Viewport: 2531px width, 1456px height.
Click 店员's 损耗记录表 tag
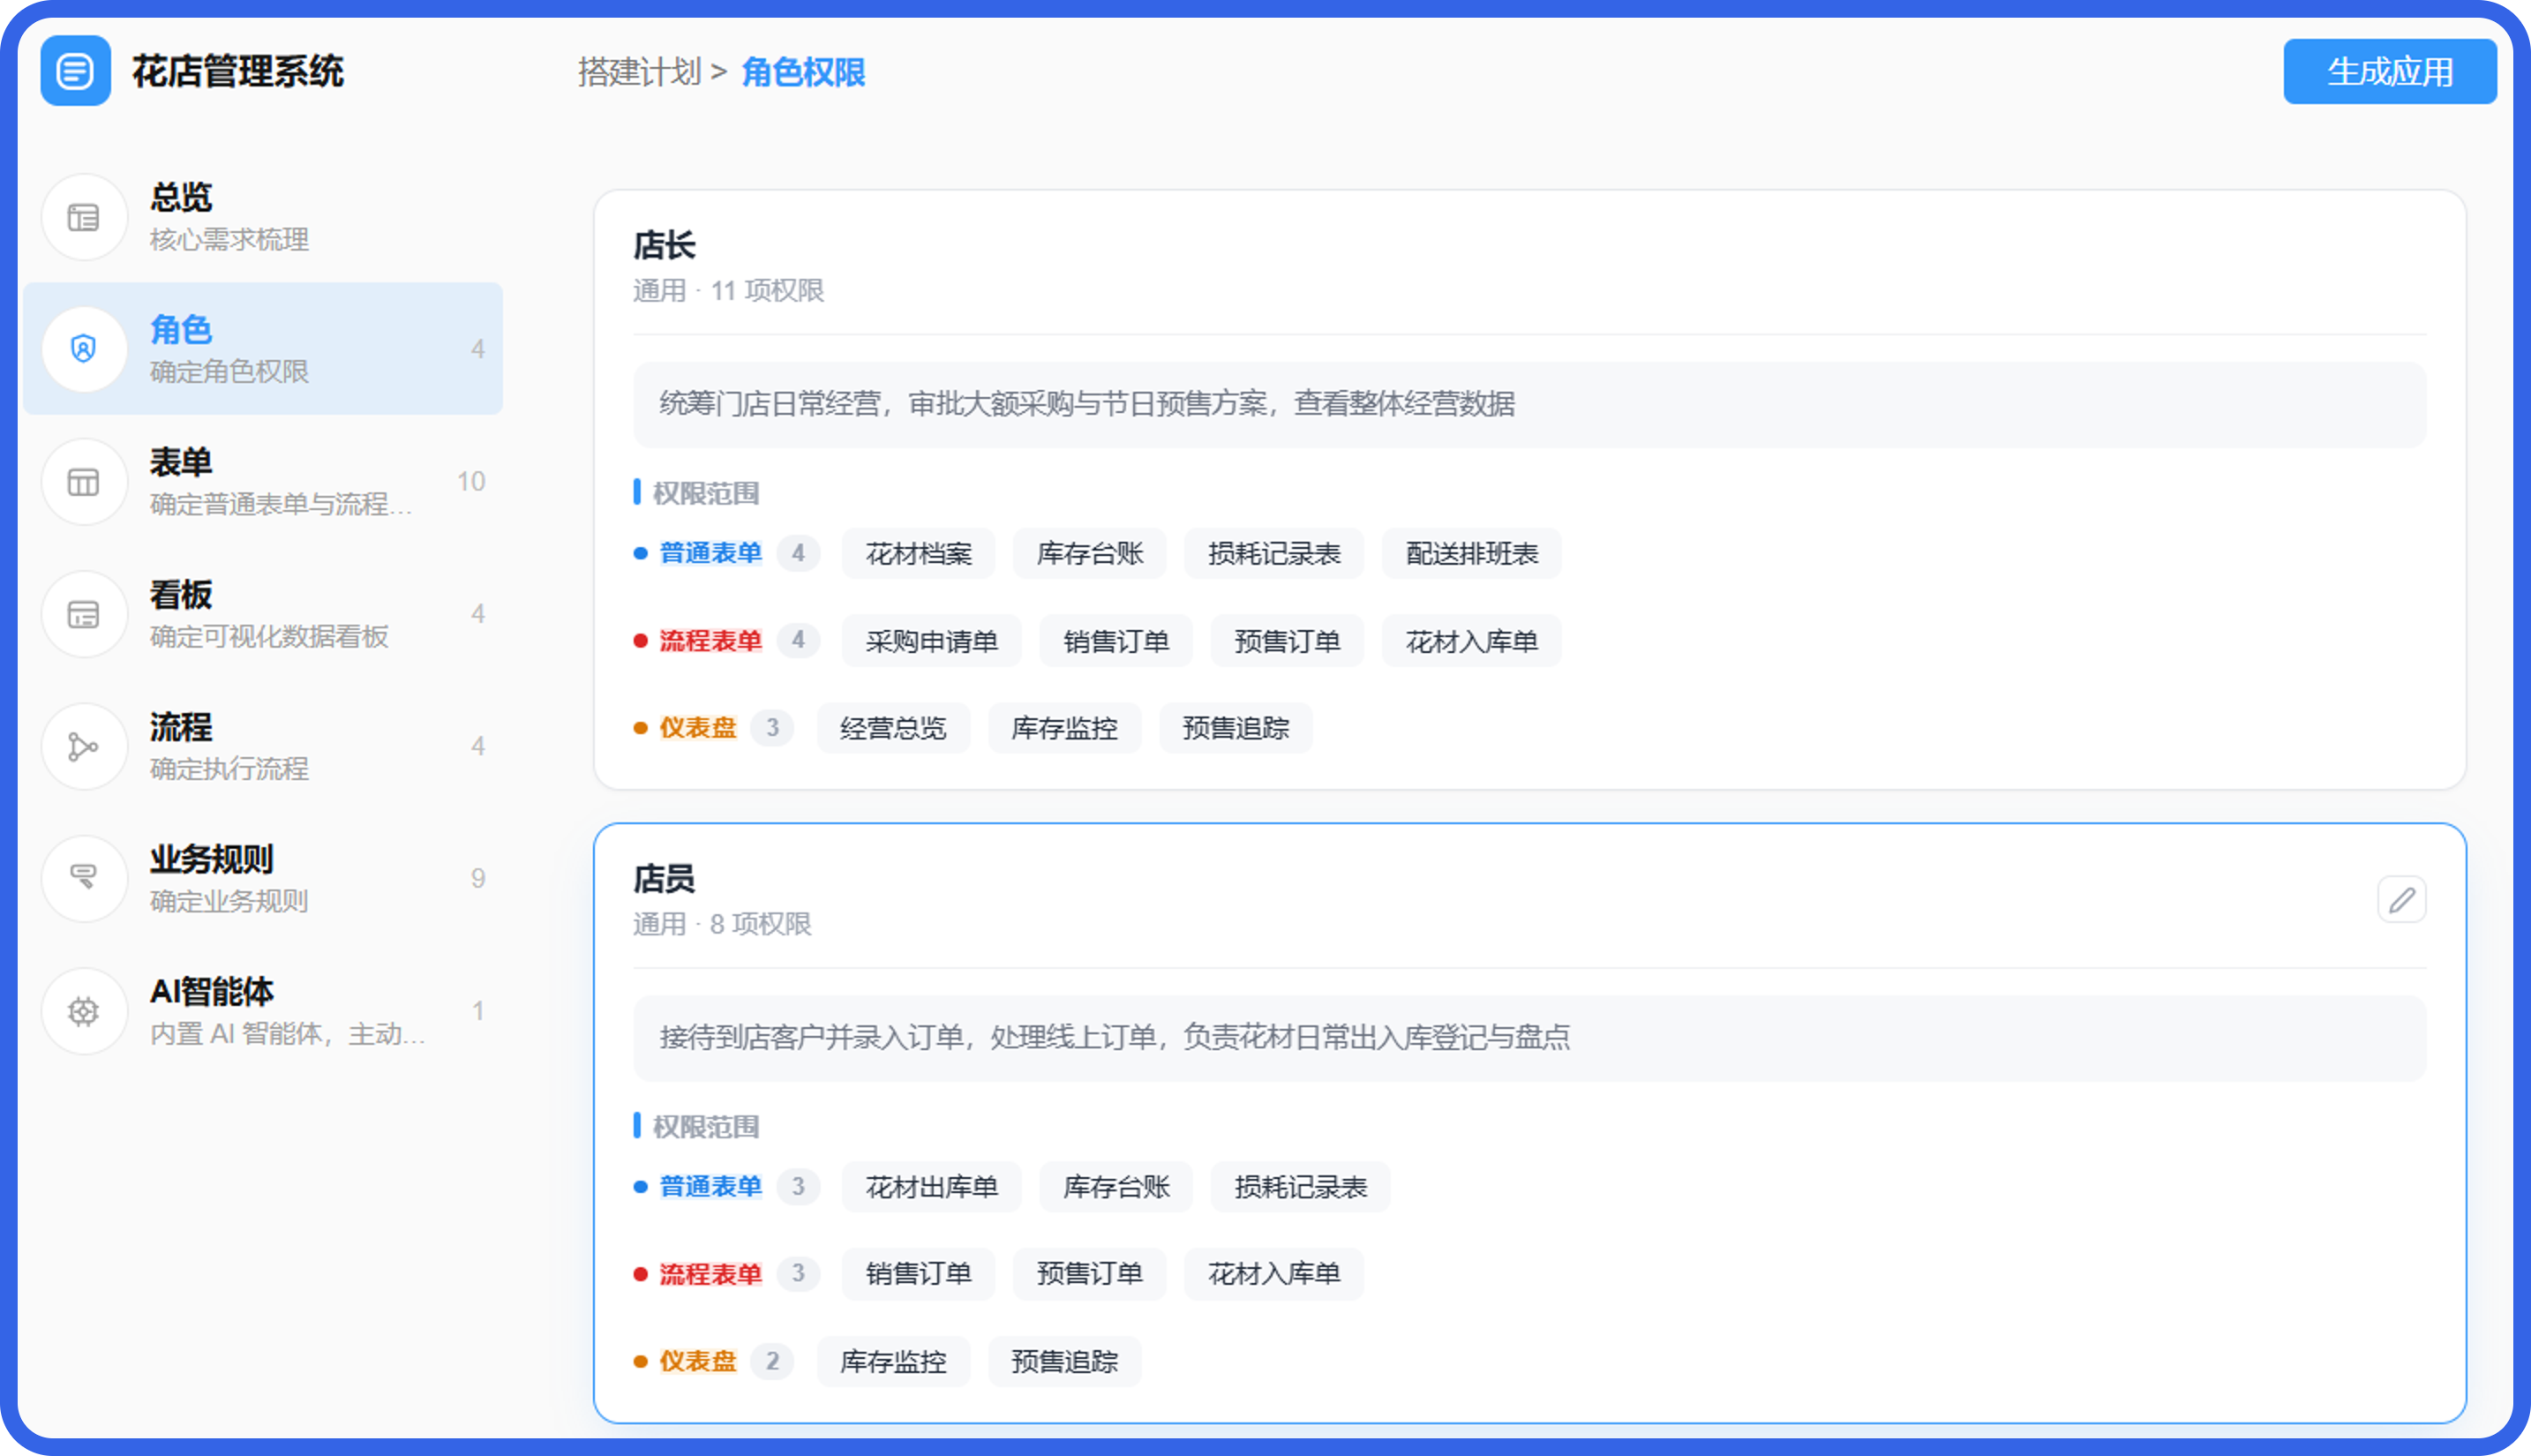pos(1300,1188)
